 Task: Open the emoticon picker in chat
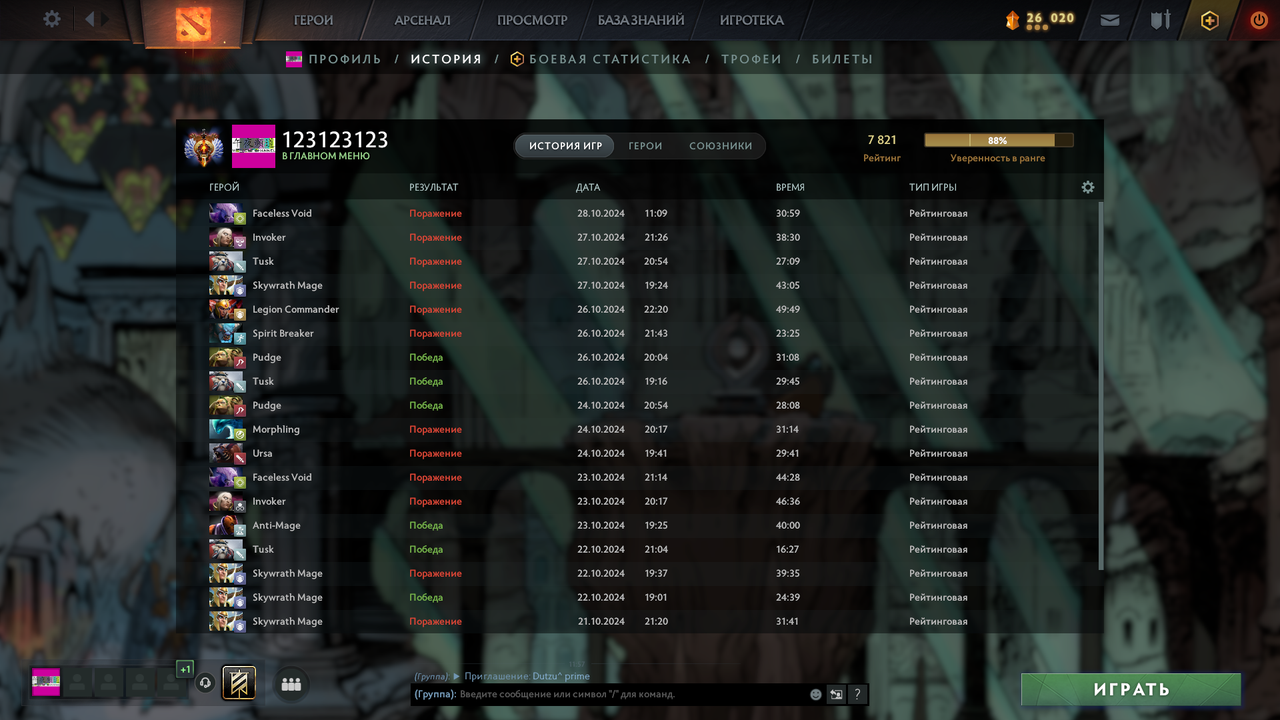pyautogui.click(x=816, y=694)
